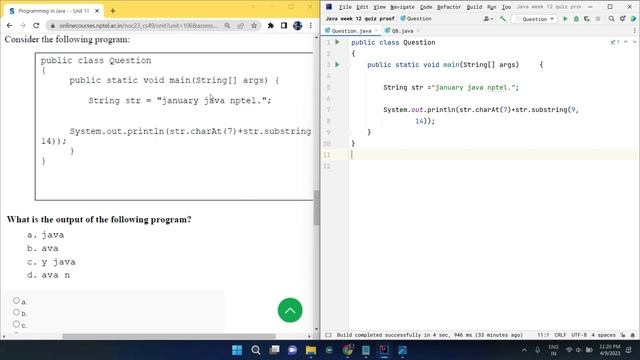Click IntelliJ IDEA icon in taskbar

(x=384, y=350)
